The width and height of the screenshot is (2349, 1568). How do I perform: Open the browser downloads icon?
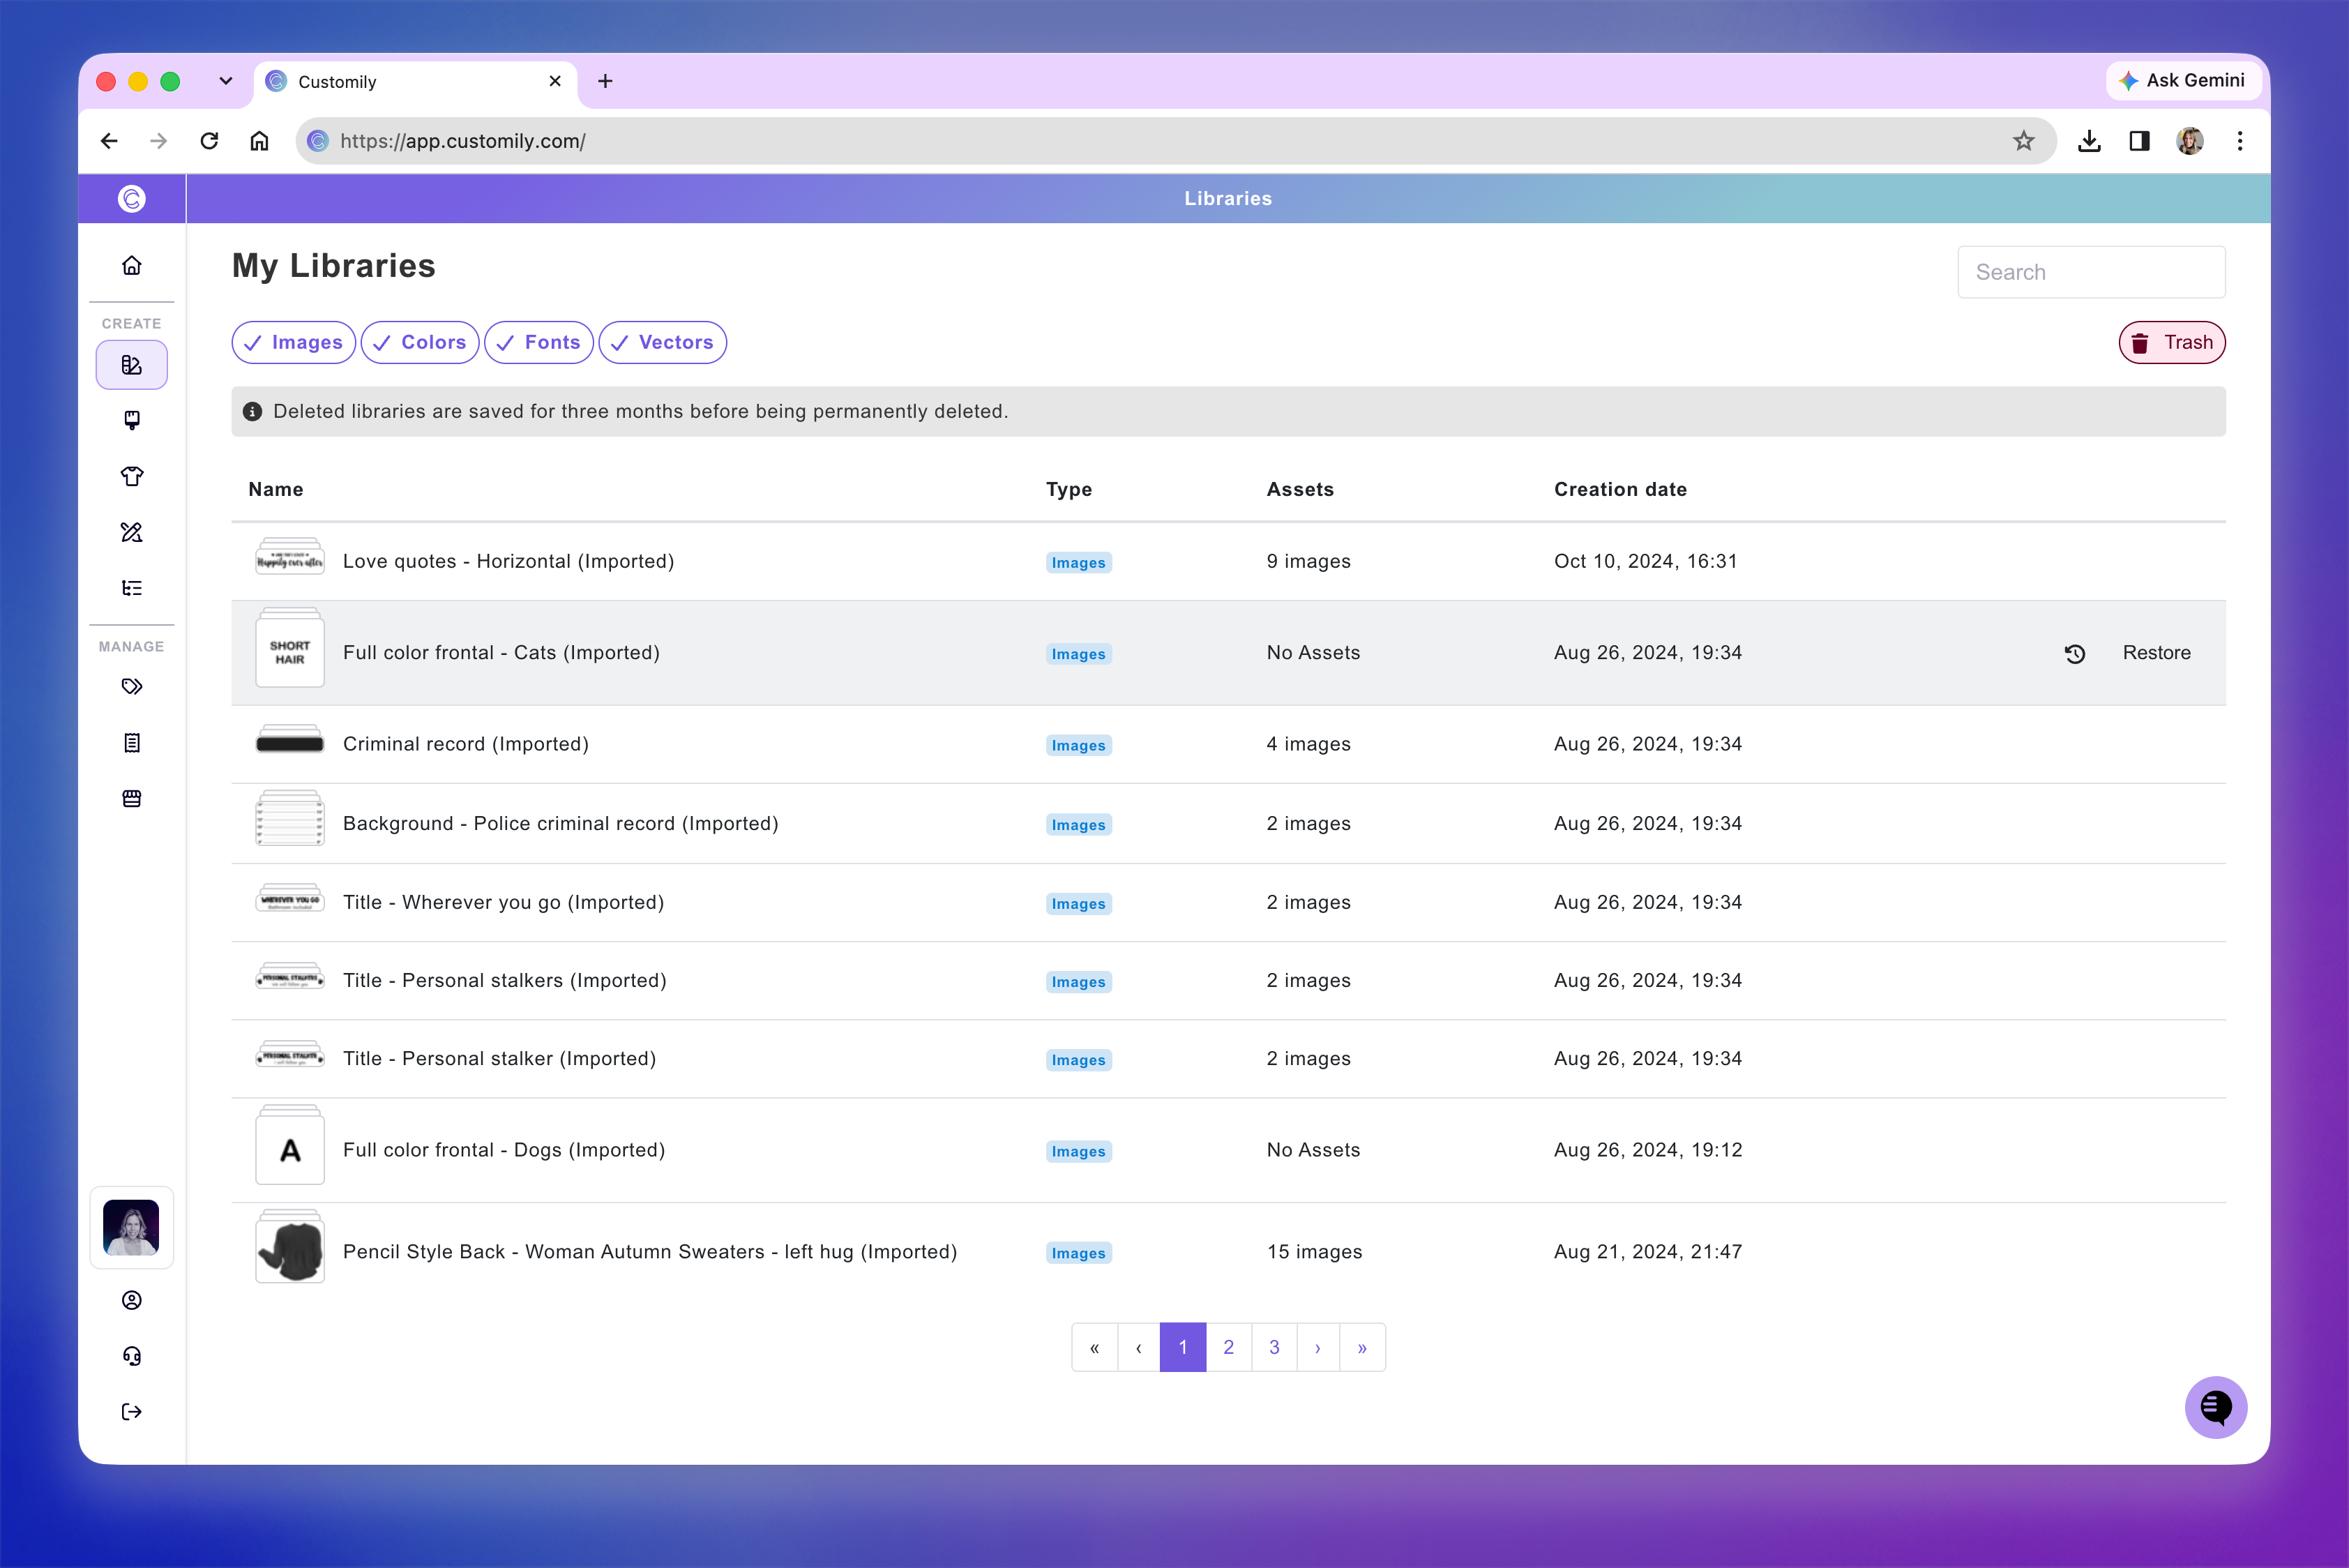pyautogui.click(x=2089, y=141)
